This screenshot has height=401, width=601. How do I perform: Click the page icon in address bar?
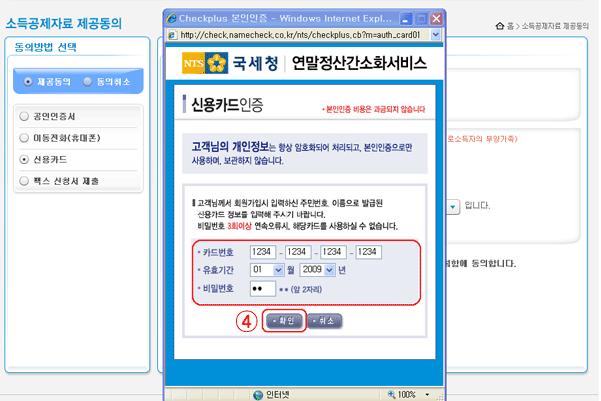coord(172,35)
